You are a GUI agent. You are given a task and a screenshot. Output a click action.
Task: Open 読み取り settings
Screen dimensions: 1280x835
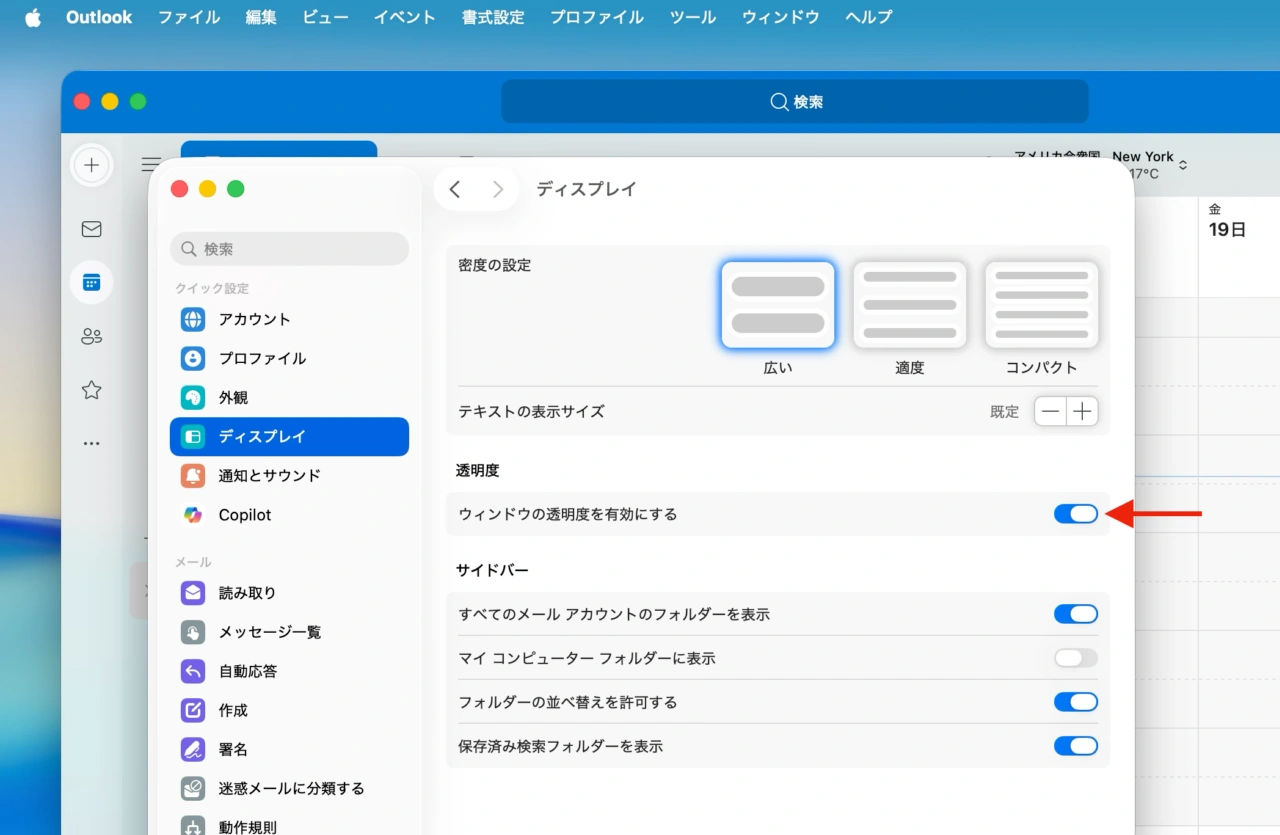tap(289, 593)
